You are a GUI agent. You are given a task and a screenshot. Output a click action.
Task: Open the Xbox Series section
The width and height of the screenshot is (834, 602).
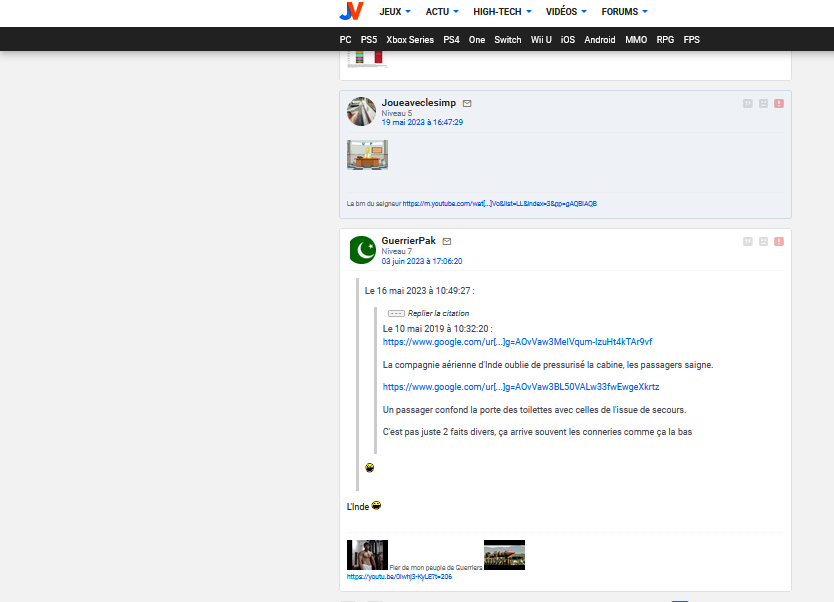point(410,40)
